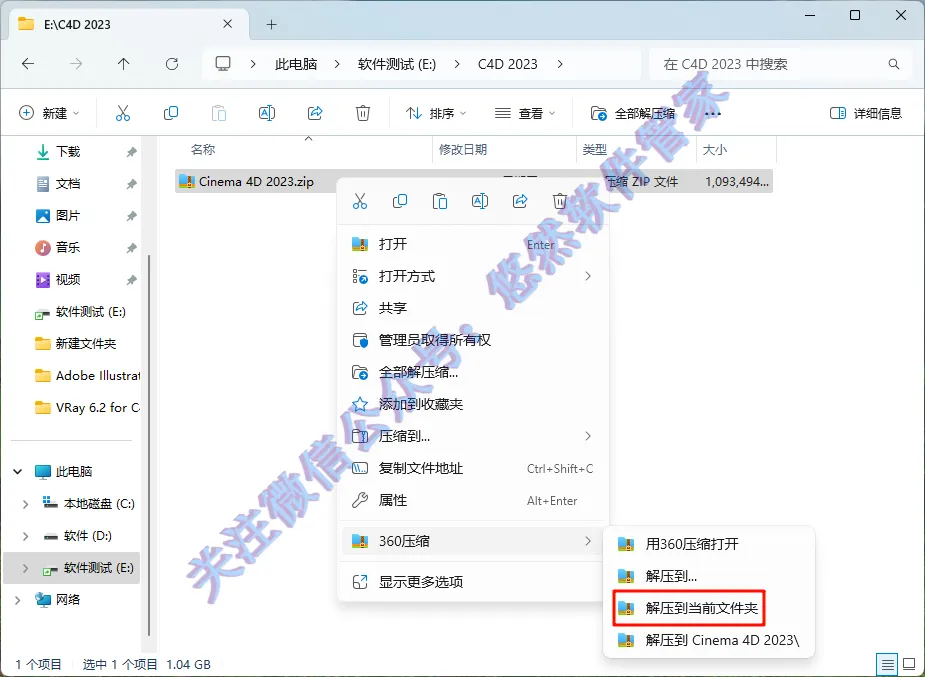Open the 打开方式 submenu
The width and height of the screenshot is (925, 677).
[473, 276]
